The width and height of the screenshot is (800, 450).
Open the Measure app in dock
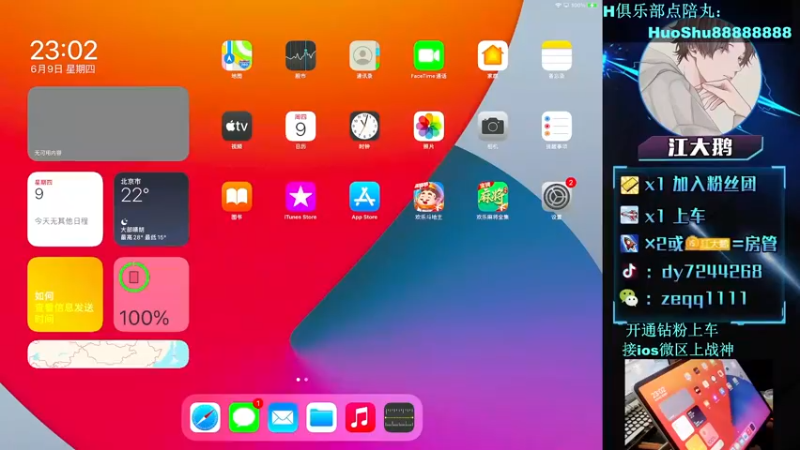[399, 417]
